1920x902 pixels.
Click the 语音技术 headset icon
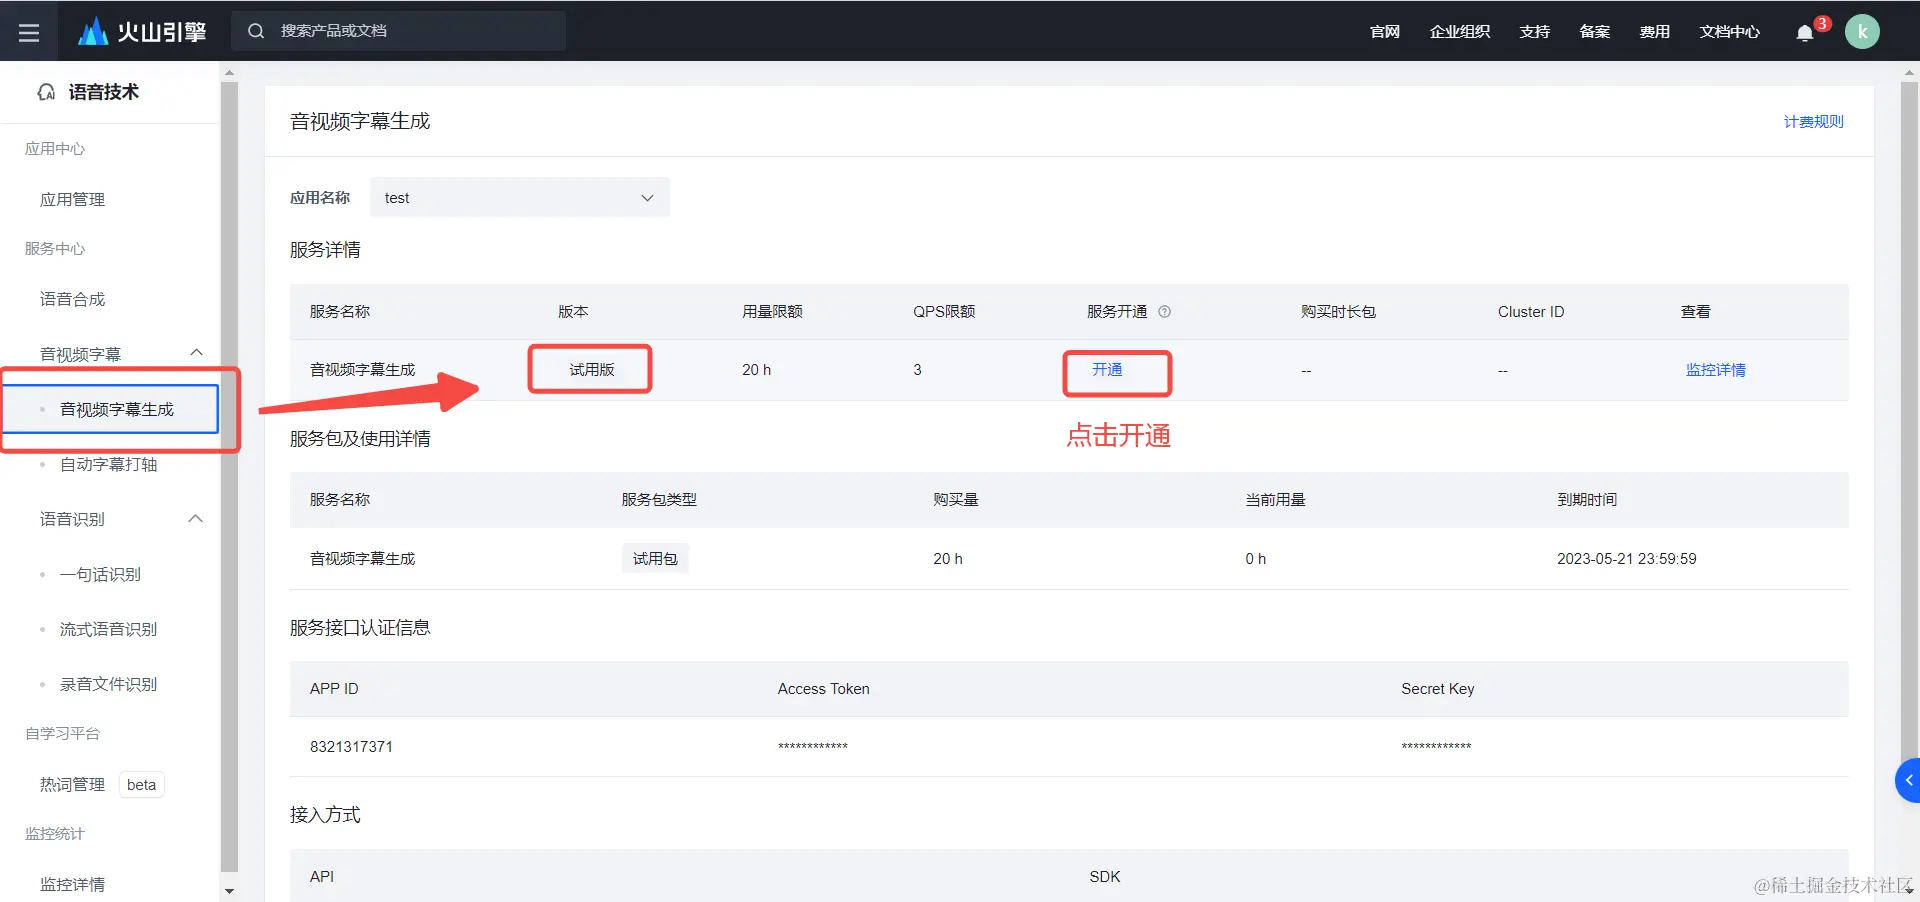pos(46,92)
